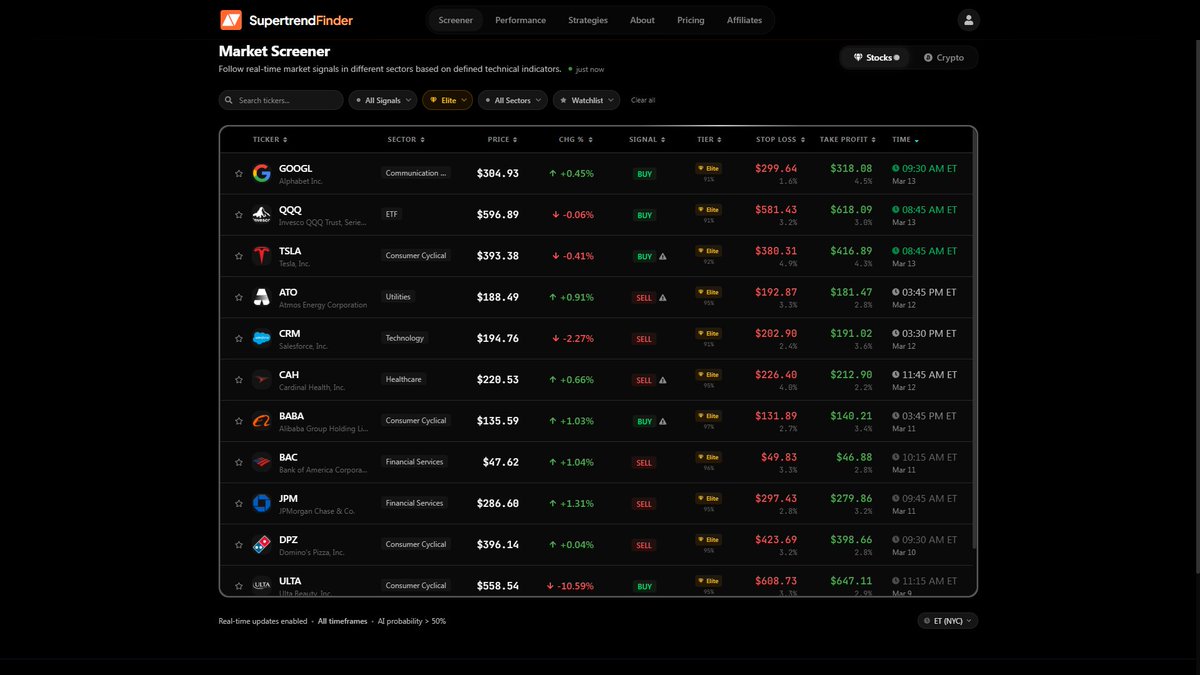Sort table by Time column
Image resolution: width=1200 pixels, height=675 pixels.
[x=905, y=140]
